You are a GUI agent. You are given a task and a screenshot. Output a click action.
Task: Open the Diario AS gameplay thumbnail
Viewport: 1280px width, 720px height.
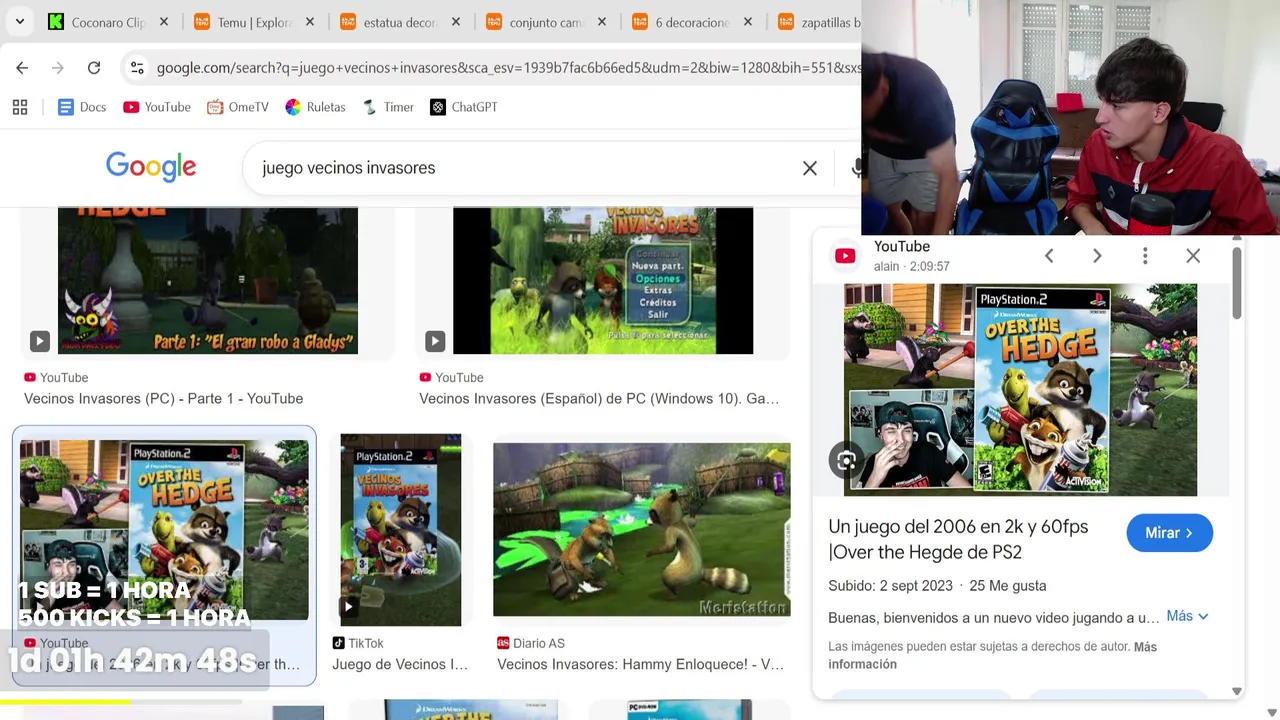642,530
